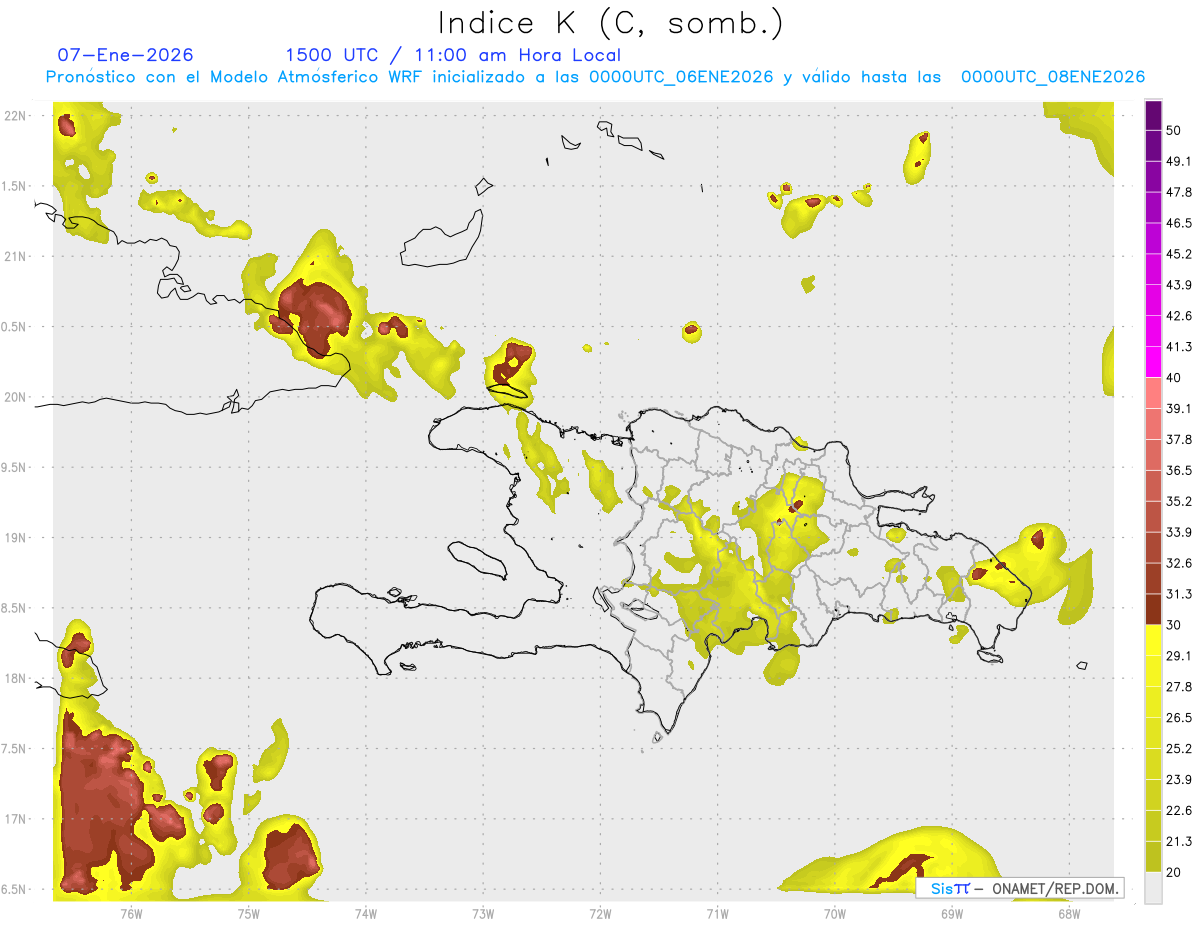Select the bright yellow swatch between 29.1 and 30
1200x927 pixels.
coord(1154,640)
